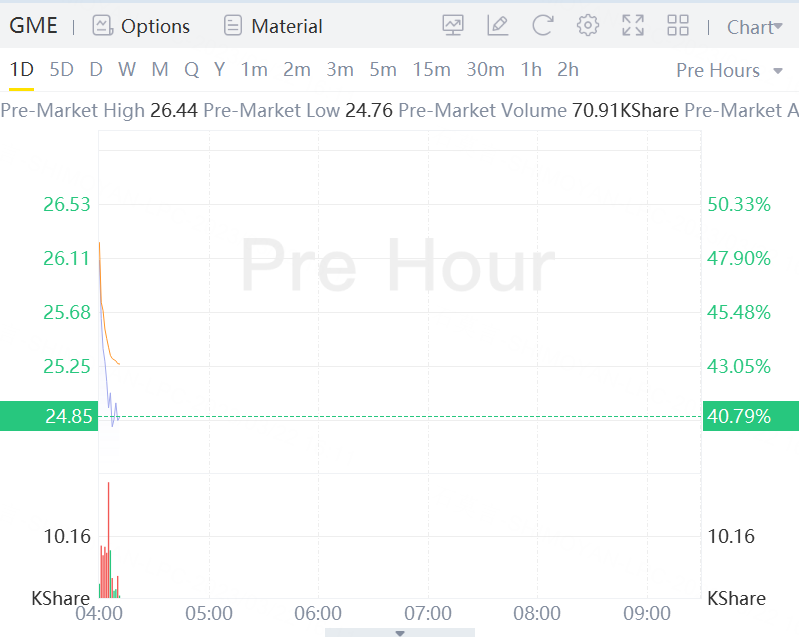This screenshot has height=637, width=799.
Task: Click the 25.68 price axis label
Action: (67, 312)
